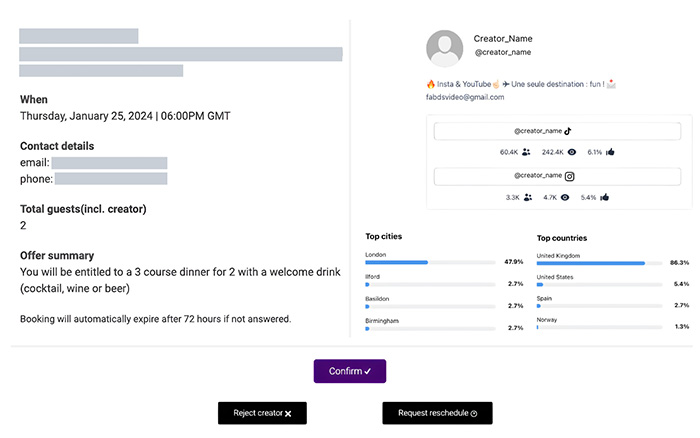
Task: Click Instagram followers icon beside 3.3K
Action: pos(528,198)
